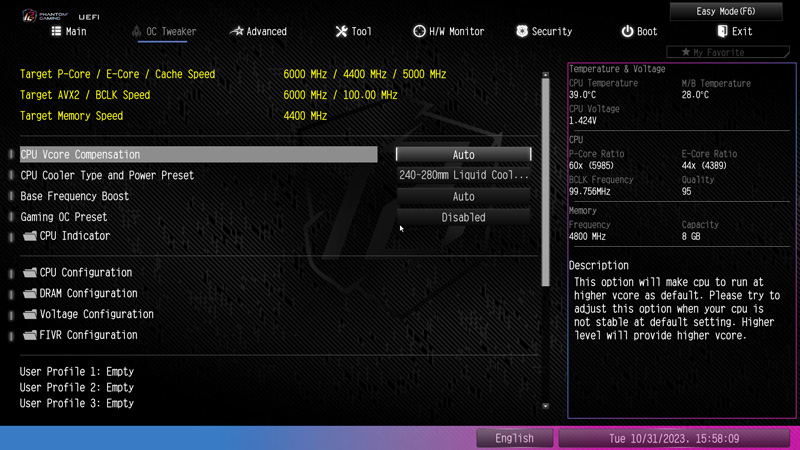Open Base Frequency Boost Auto dropdown
Image resolution: width=800 pixels, height=450 pixels.
tap(463, 196)
